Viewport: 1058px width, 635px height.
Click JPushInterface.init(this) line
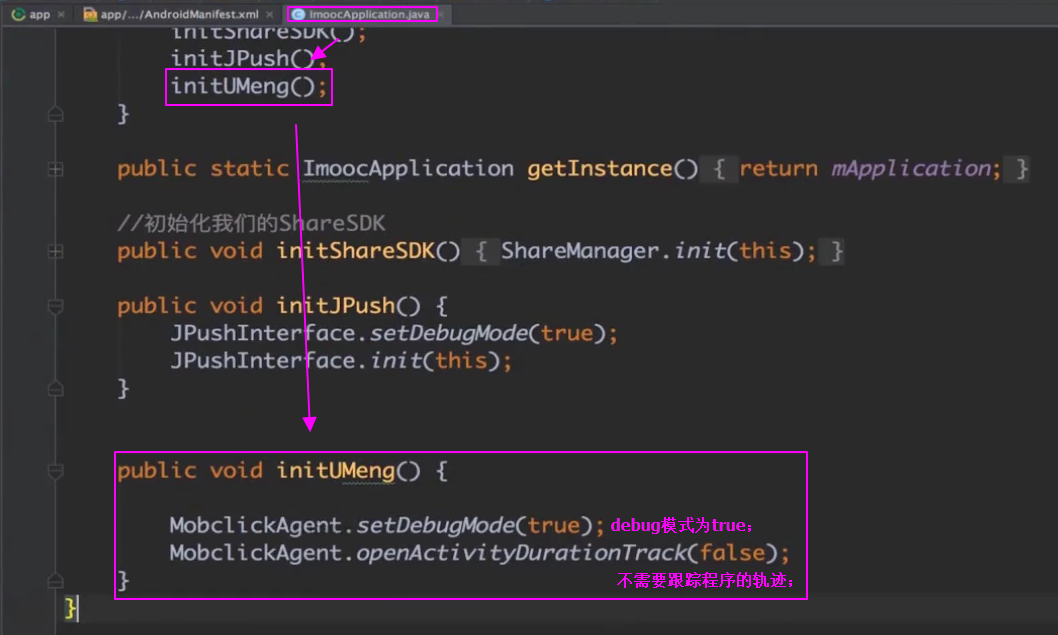point(341,361)
